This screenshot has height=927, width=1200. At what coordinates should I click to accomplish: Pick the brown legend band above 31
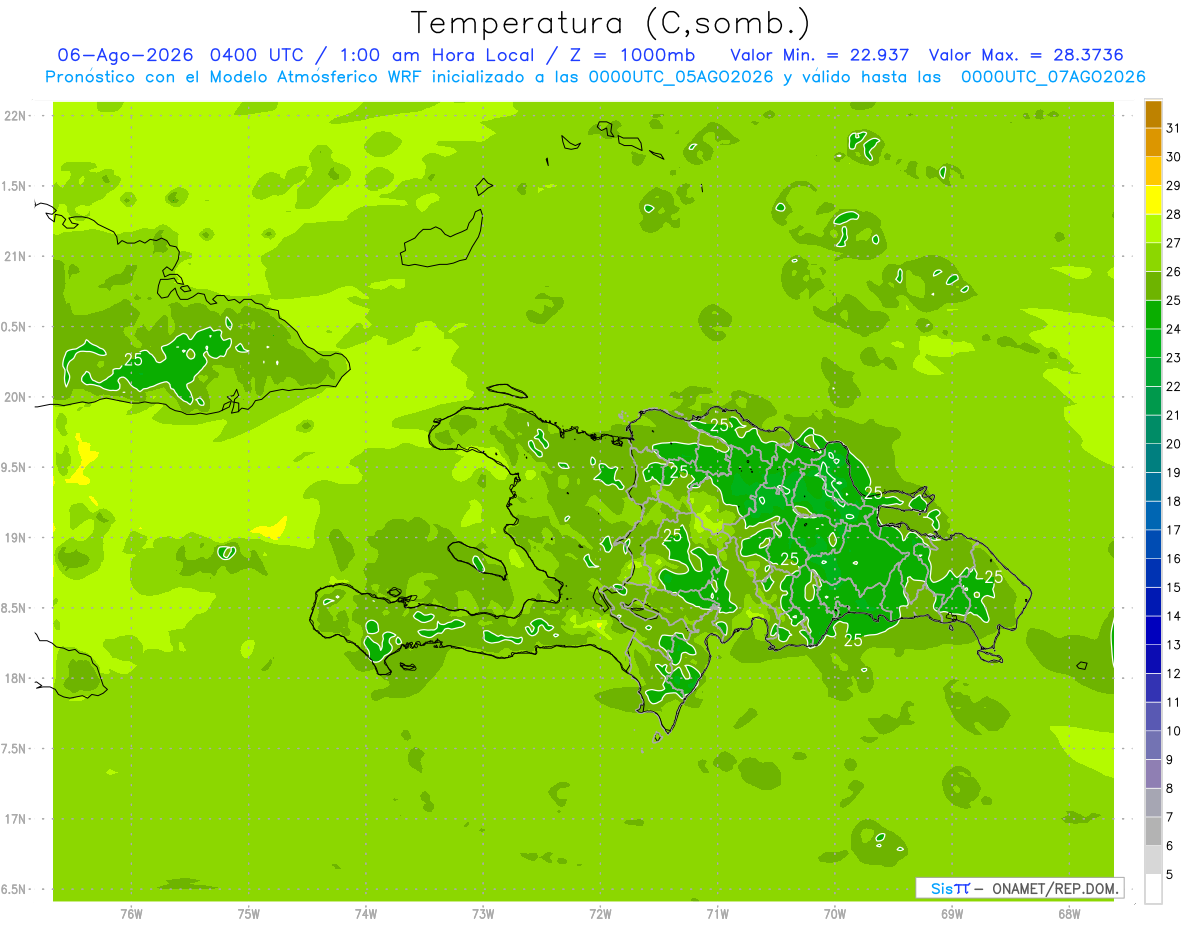point(1153,114)
